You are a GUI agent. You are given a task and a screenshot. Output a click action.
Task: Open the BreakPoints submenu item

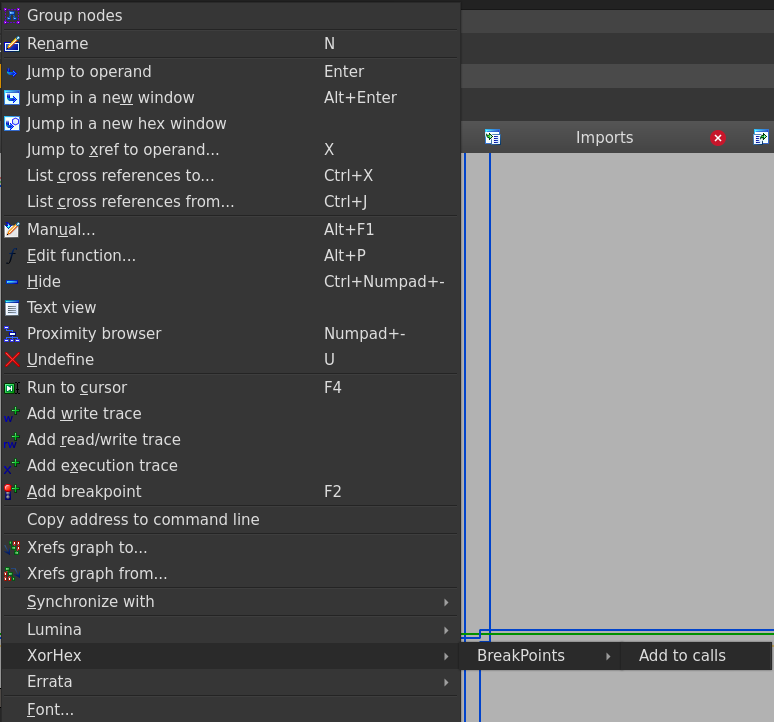tap(539, 656)
